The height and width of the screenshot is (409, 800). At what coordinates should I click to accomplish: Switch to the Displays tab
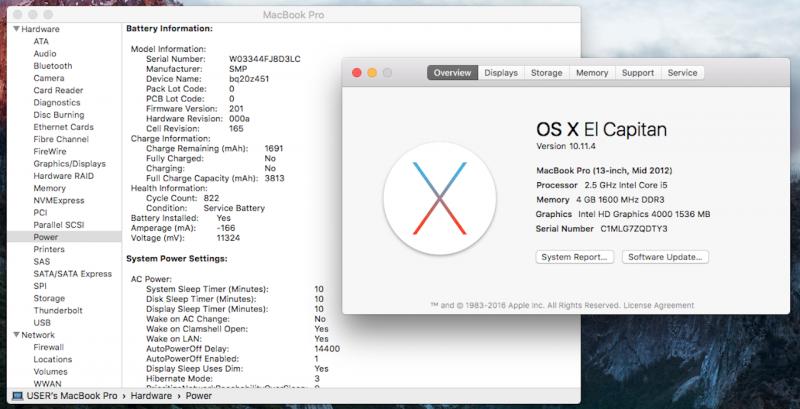[501, 73]
